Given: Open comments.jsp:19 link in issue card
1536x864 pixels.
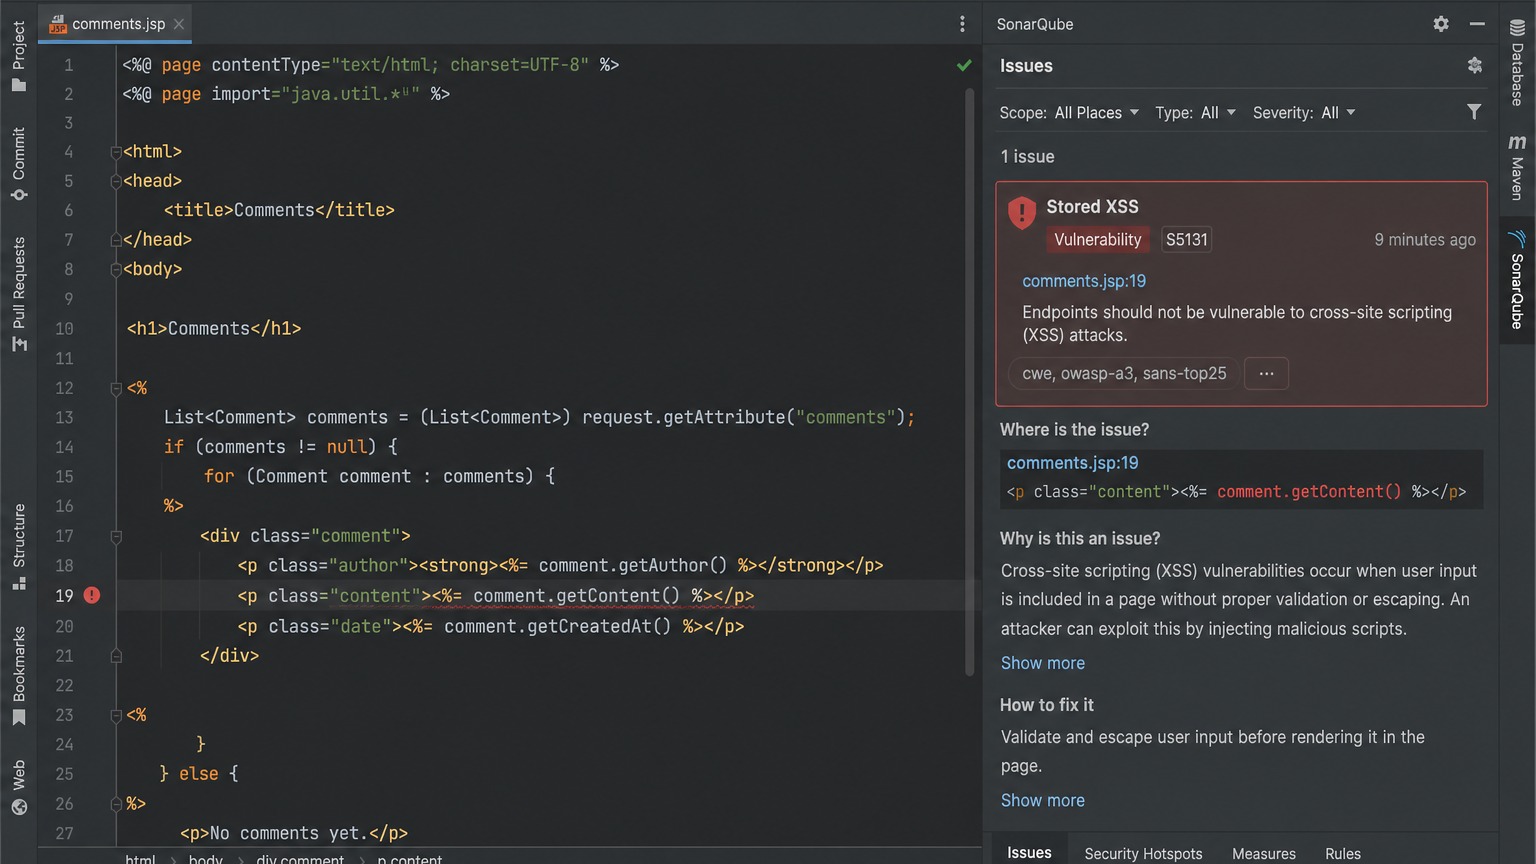Looking at the screenshot, I should coord(1084,281).
